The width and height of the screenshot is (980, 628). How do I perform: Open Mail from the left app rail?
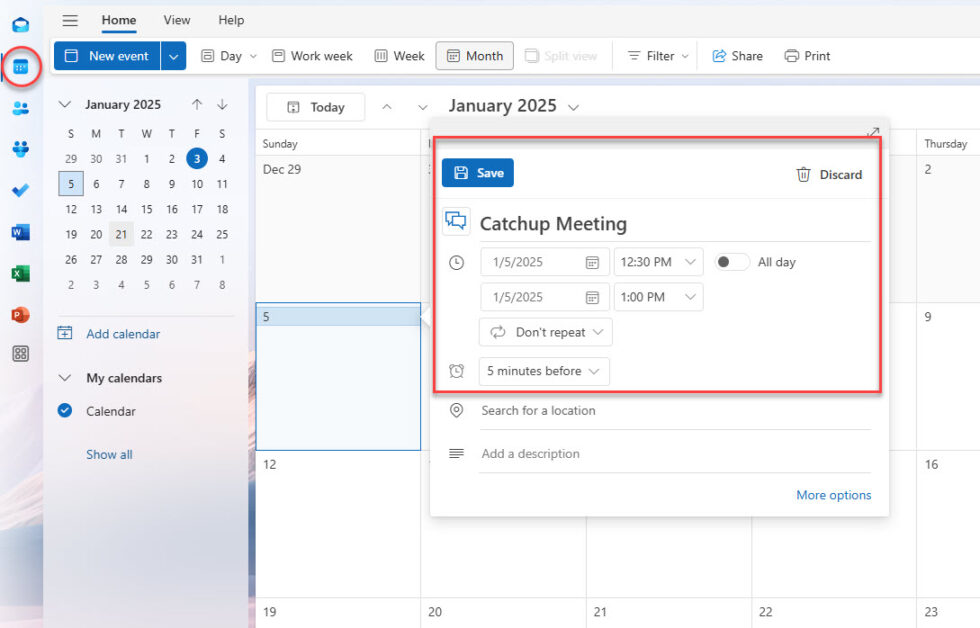21,25
